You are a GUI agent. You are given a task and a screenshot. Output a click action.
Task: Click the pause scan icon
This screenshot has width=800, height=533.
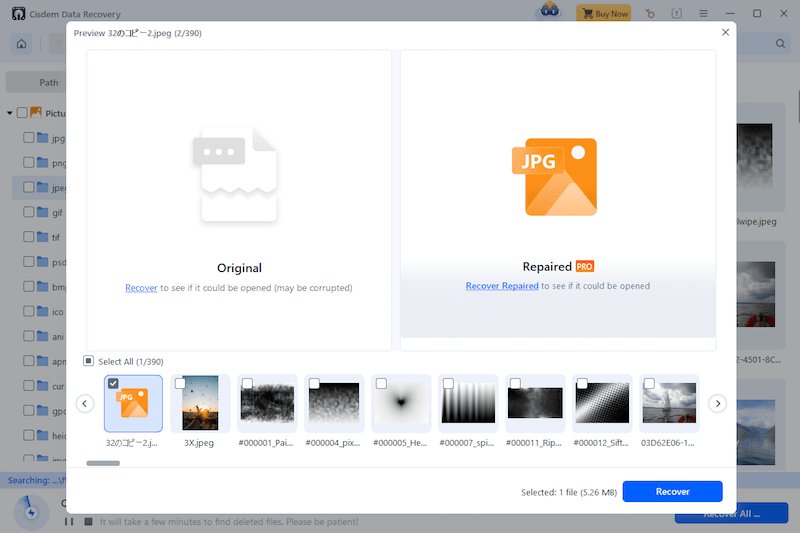[69, 521]
